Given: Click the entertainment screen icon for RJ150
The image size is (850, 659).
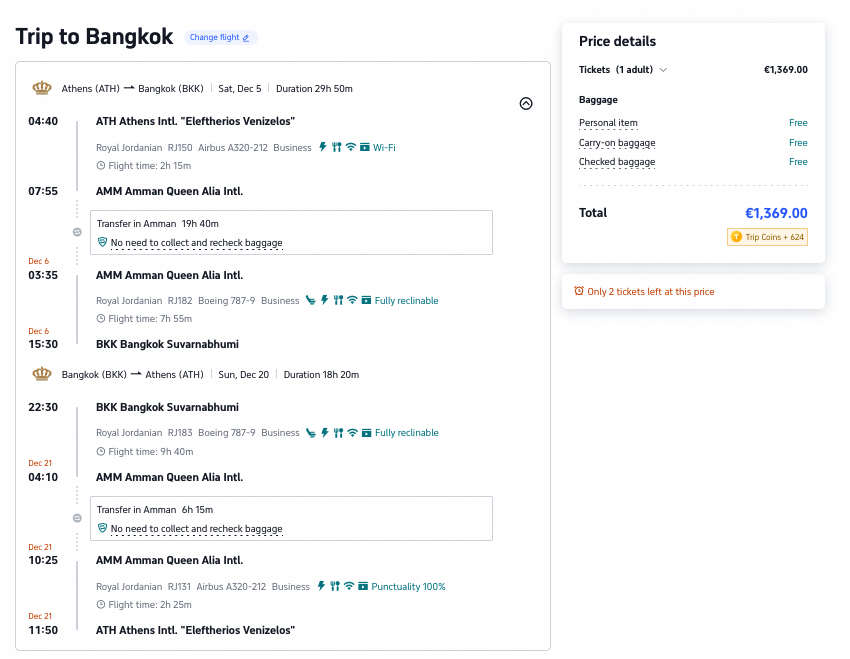Looking at the screenshot, I should (x=365, y=147).
